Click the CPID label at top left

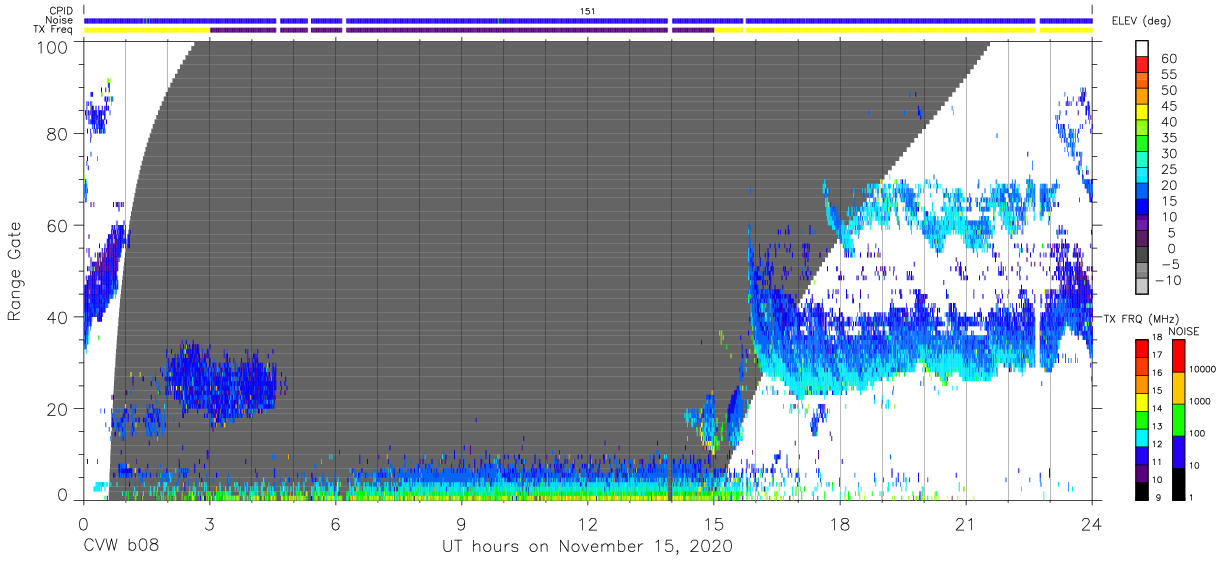[61, 11]
